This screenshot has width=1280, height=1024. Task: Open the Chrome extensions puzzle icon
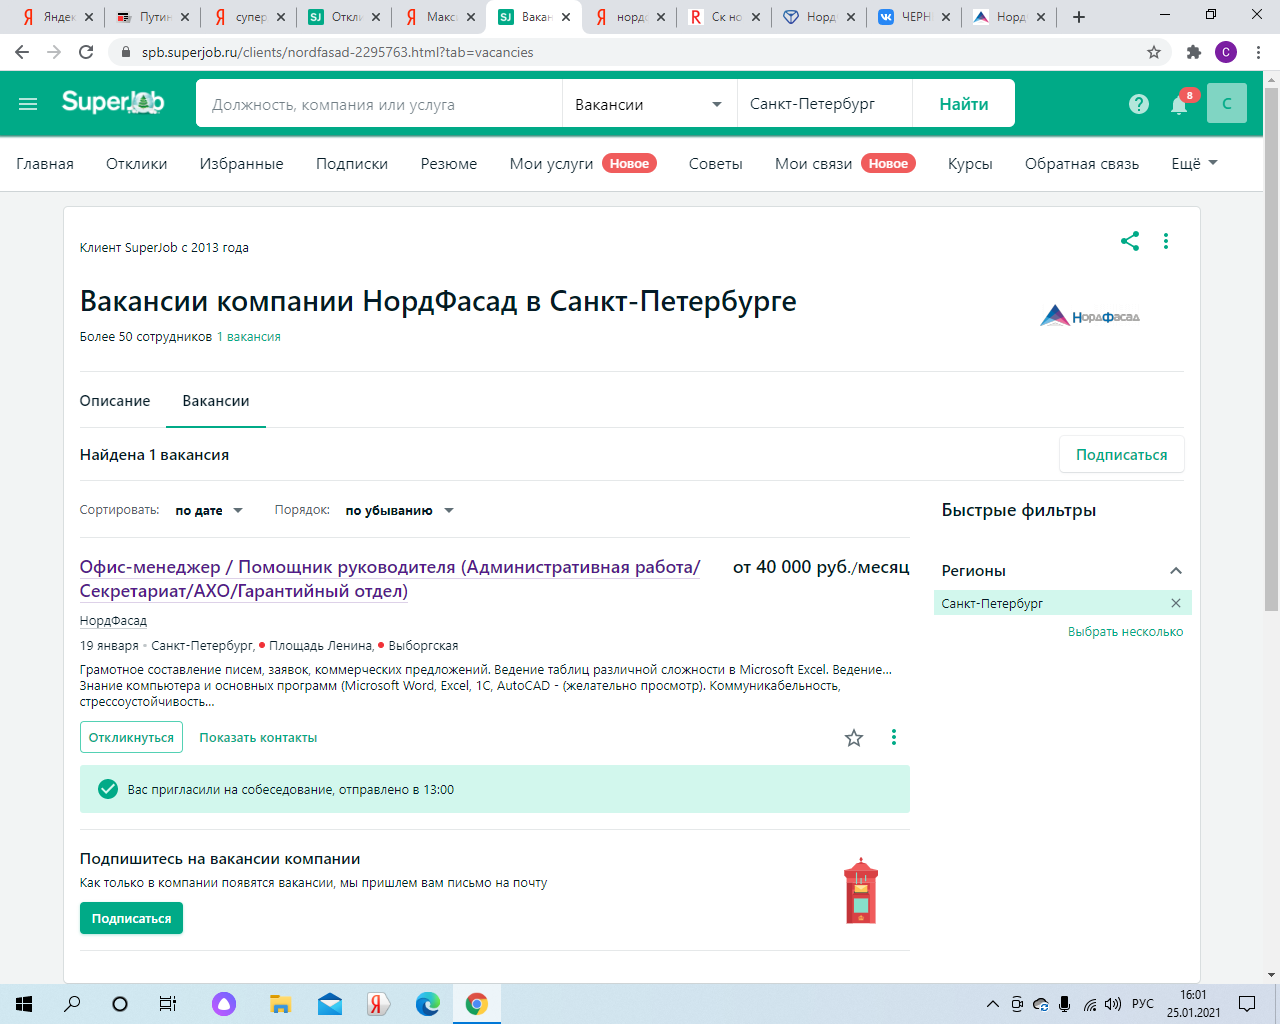(x=1193, y=52)
